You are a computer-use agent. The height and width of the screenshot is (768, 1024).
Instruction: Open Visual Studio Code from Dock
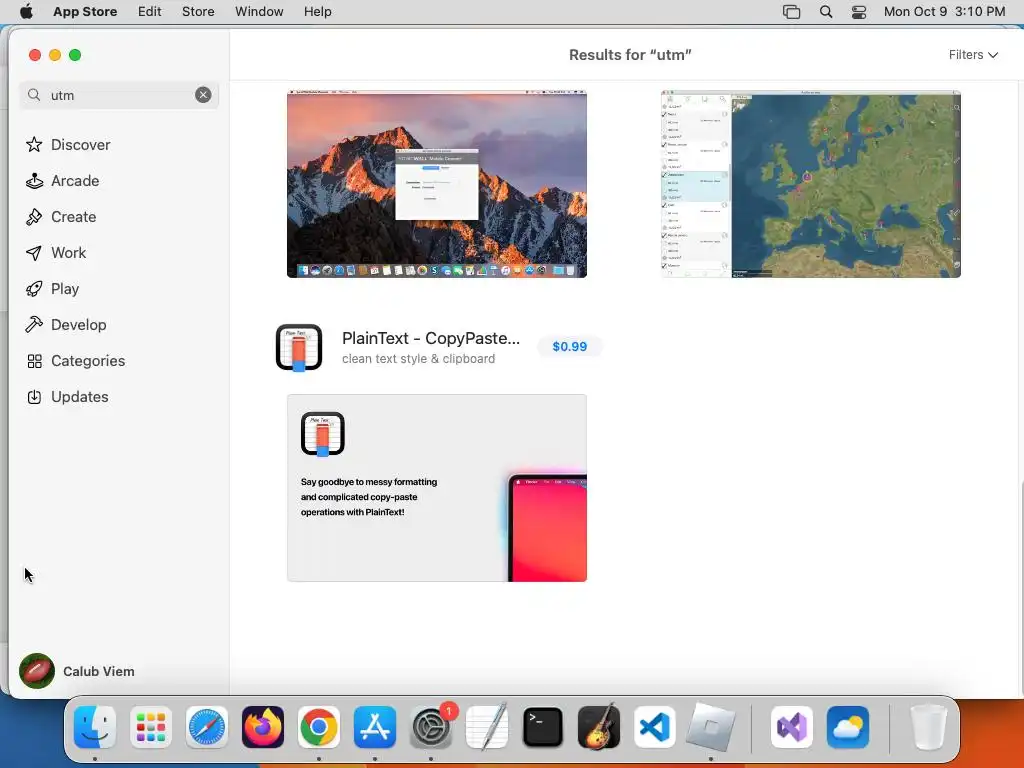(x=654, y=727)
